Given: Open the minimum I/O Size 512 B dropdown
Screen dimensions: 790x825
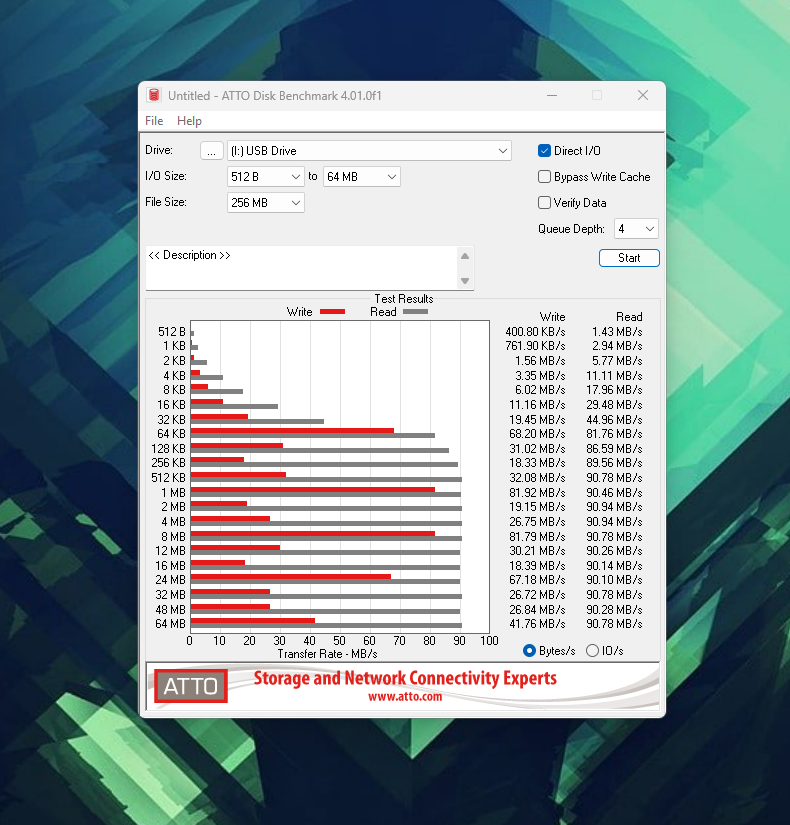Looking at the screenshot, I should tap(266, 177).
